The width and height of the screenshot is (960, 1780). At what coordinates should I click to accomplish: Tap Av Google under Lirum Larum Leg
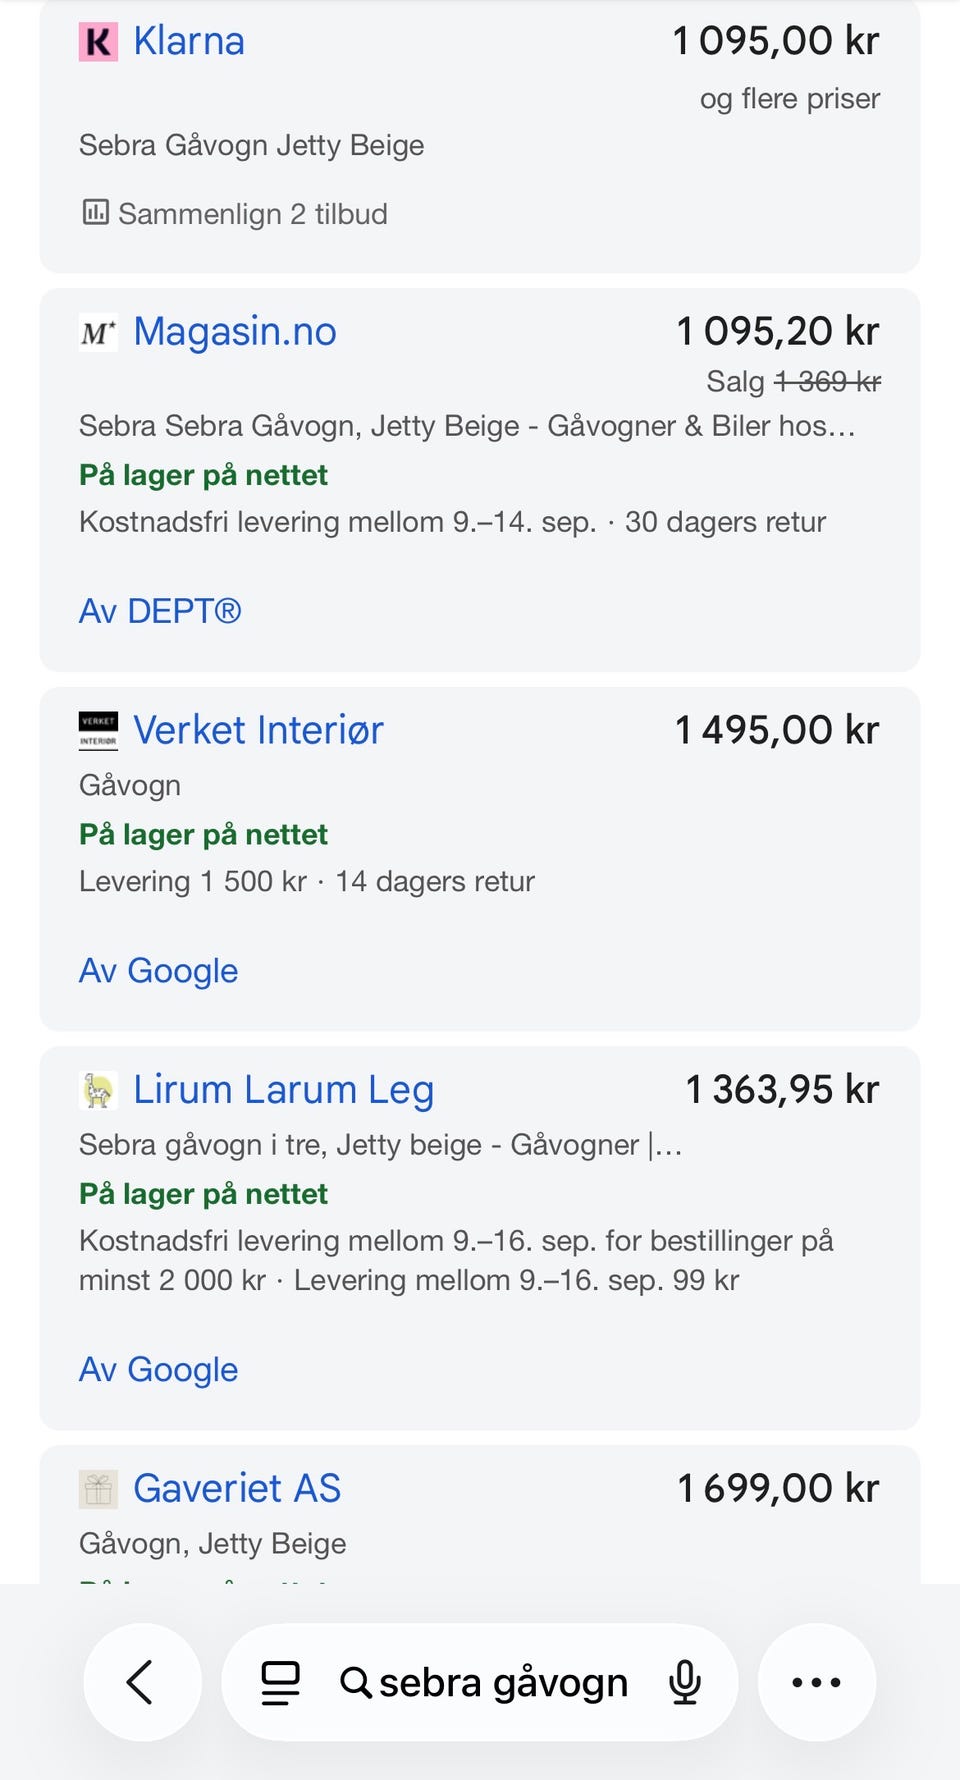tap(158, 1370)
